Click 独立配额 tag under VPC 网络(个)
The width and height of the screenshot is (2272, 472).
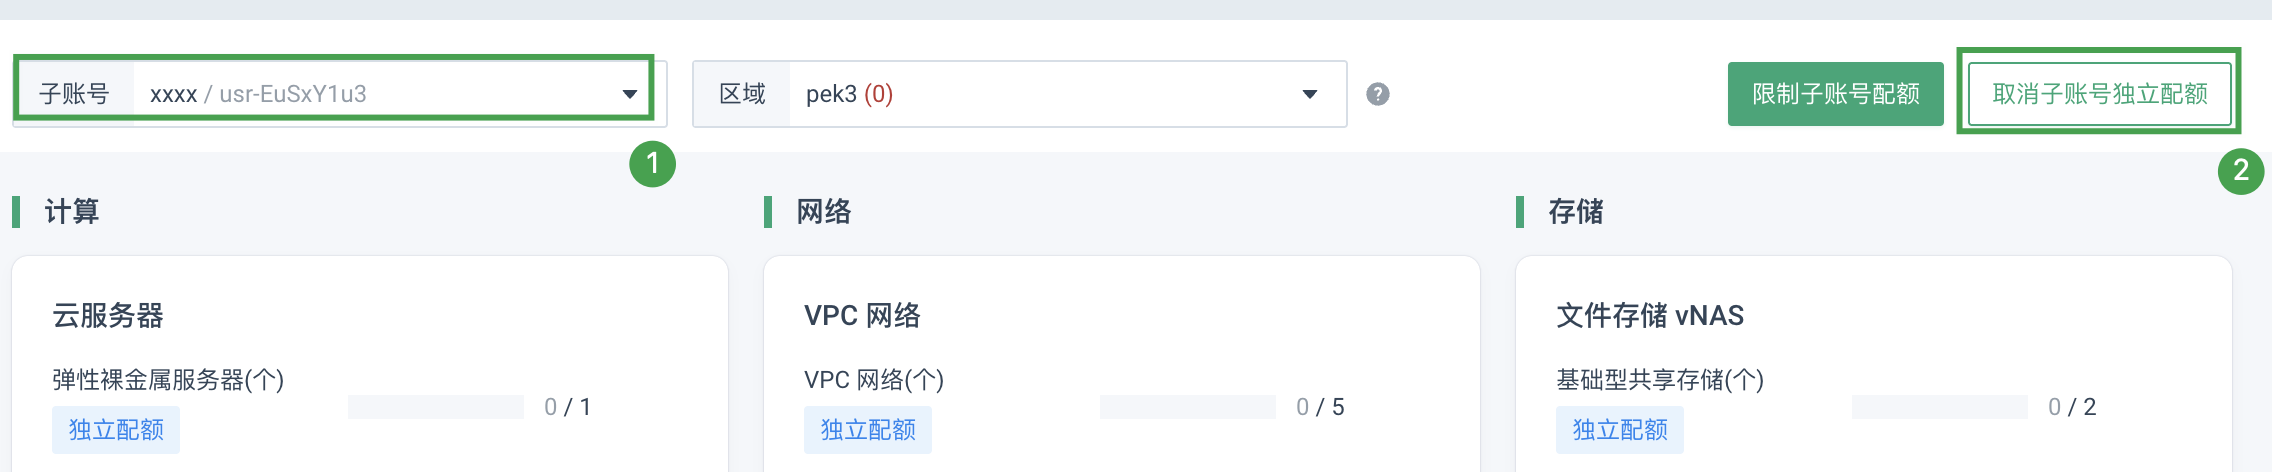tap(868, 430)
